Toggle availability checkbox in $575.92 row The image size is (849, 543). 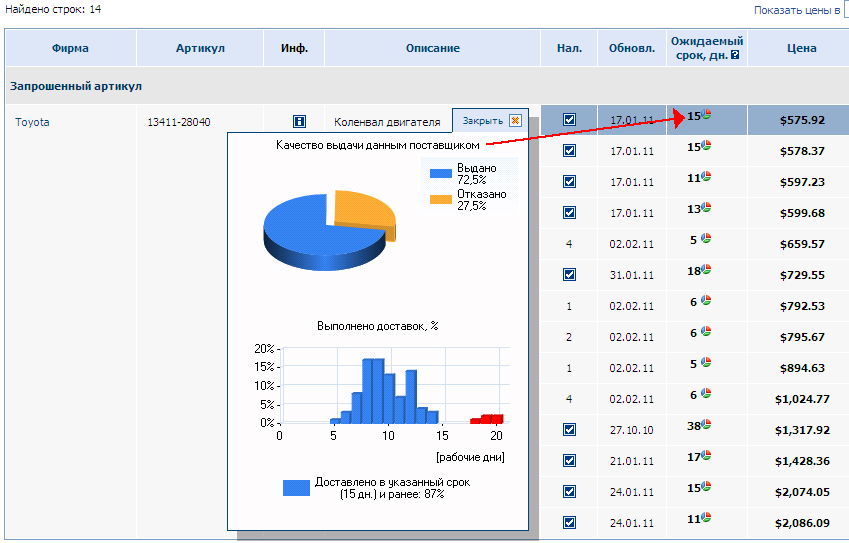(x=569, y=119)
